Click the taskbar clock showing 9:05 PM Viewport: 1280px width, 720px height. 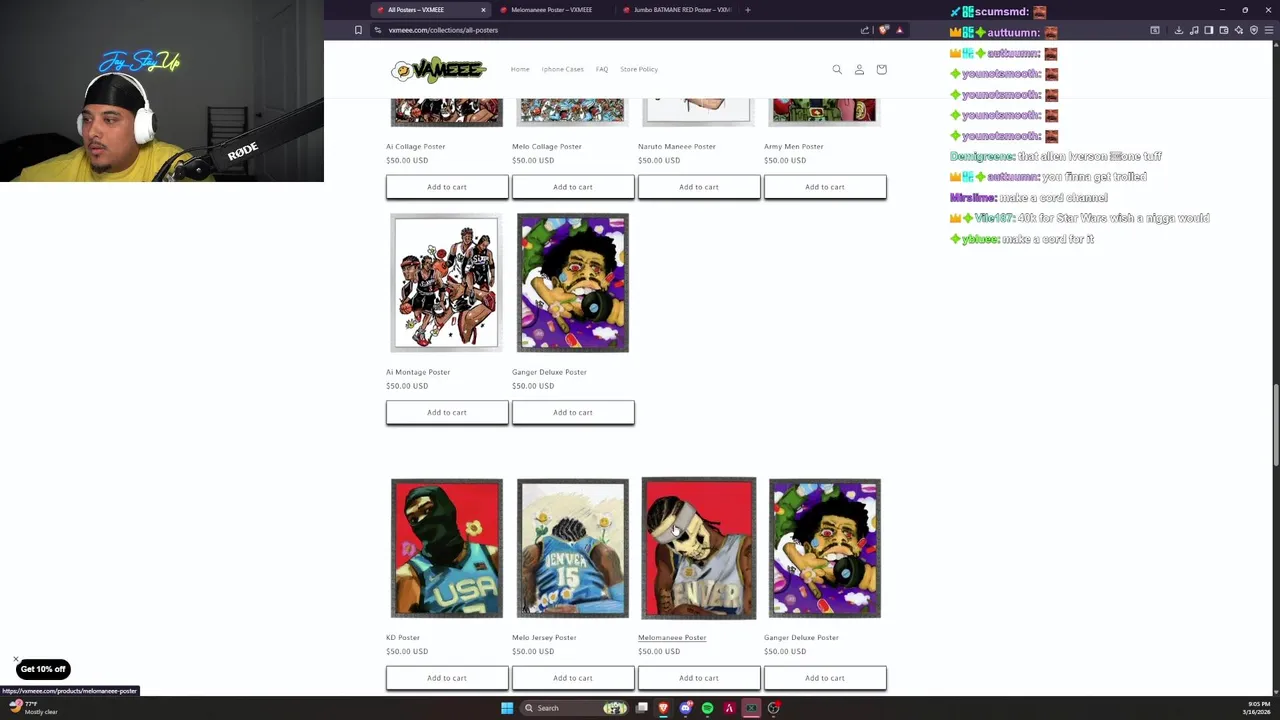(1256, 708)
